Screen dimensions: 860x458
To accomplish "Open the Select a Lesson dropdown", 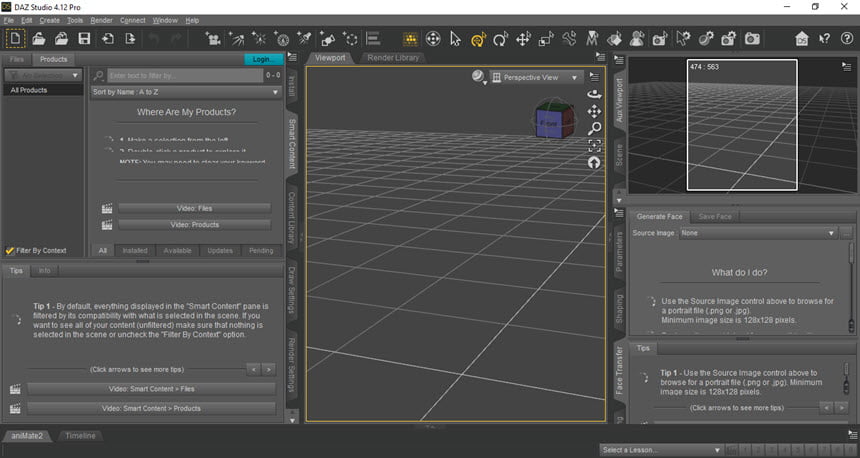I will tap(661, 450).
